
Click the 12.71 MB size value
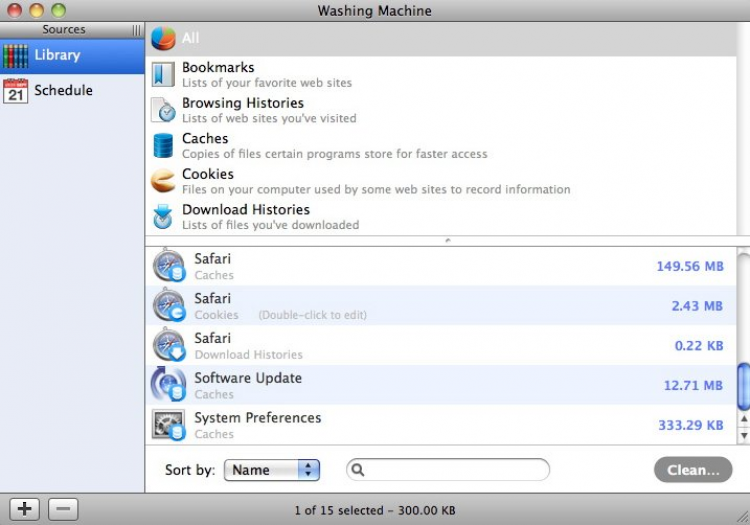(693, 385)
